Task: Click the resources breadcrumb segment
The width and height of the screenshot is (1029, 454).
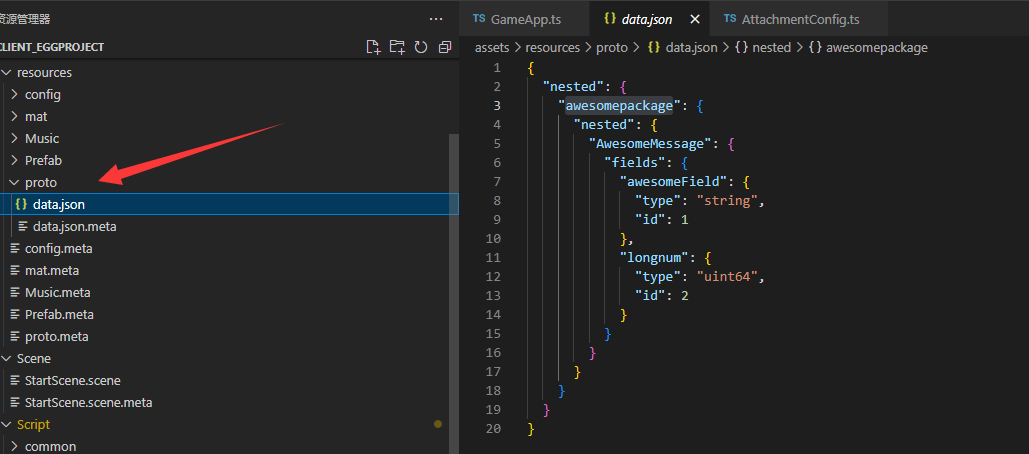Action: (551, 47)
